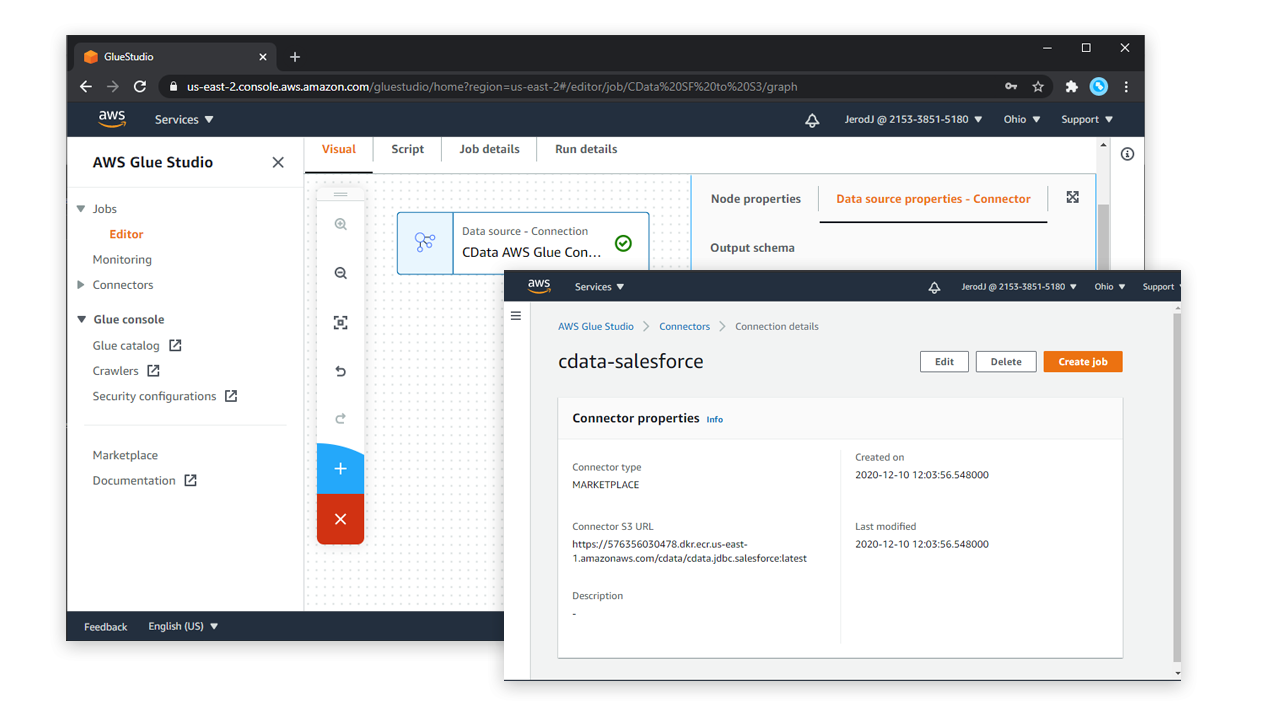Collapse the Jobs tree section
This screenshot has width=1281, height=720.
pyautogui.click(x=81, y=209)
